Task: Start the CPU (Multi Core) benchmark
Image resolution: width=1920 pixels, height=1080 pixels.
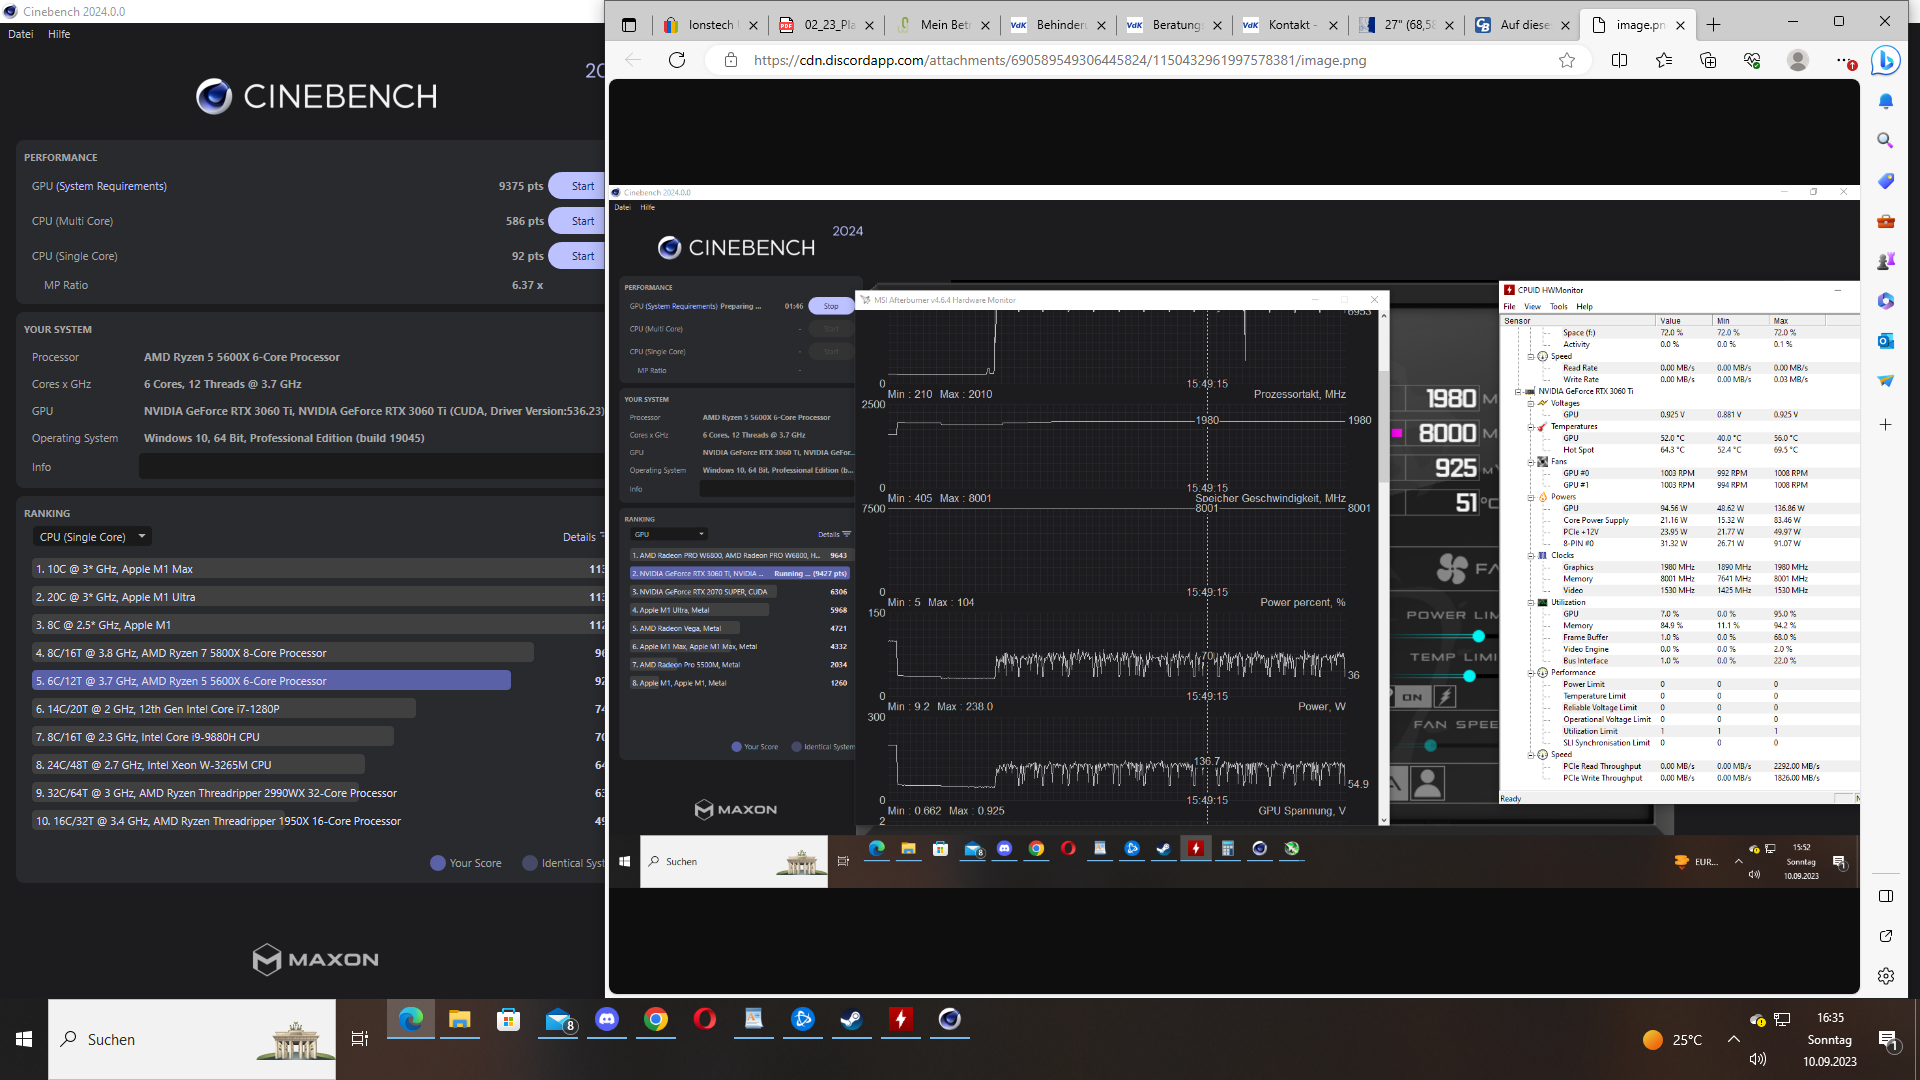Action: pos(582,221)
